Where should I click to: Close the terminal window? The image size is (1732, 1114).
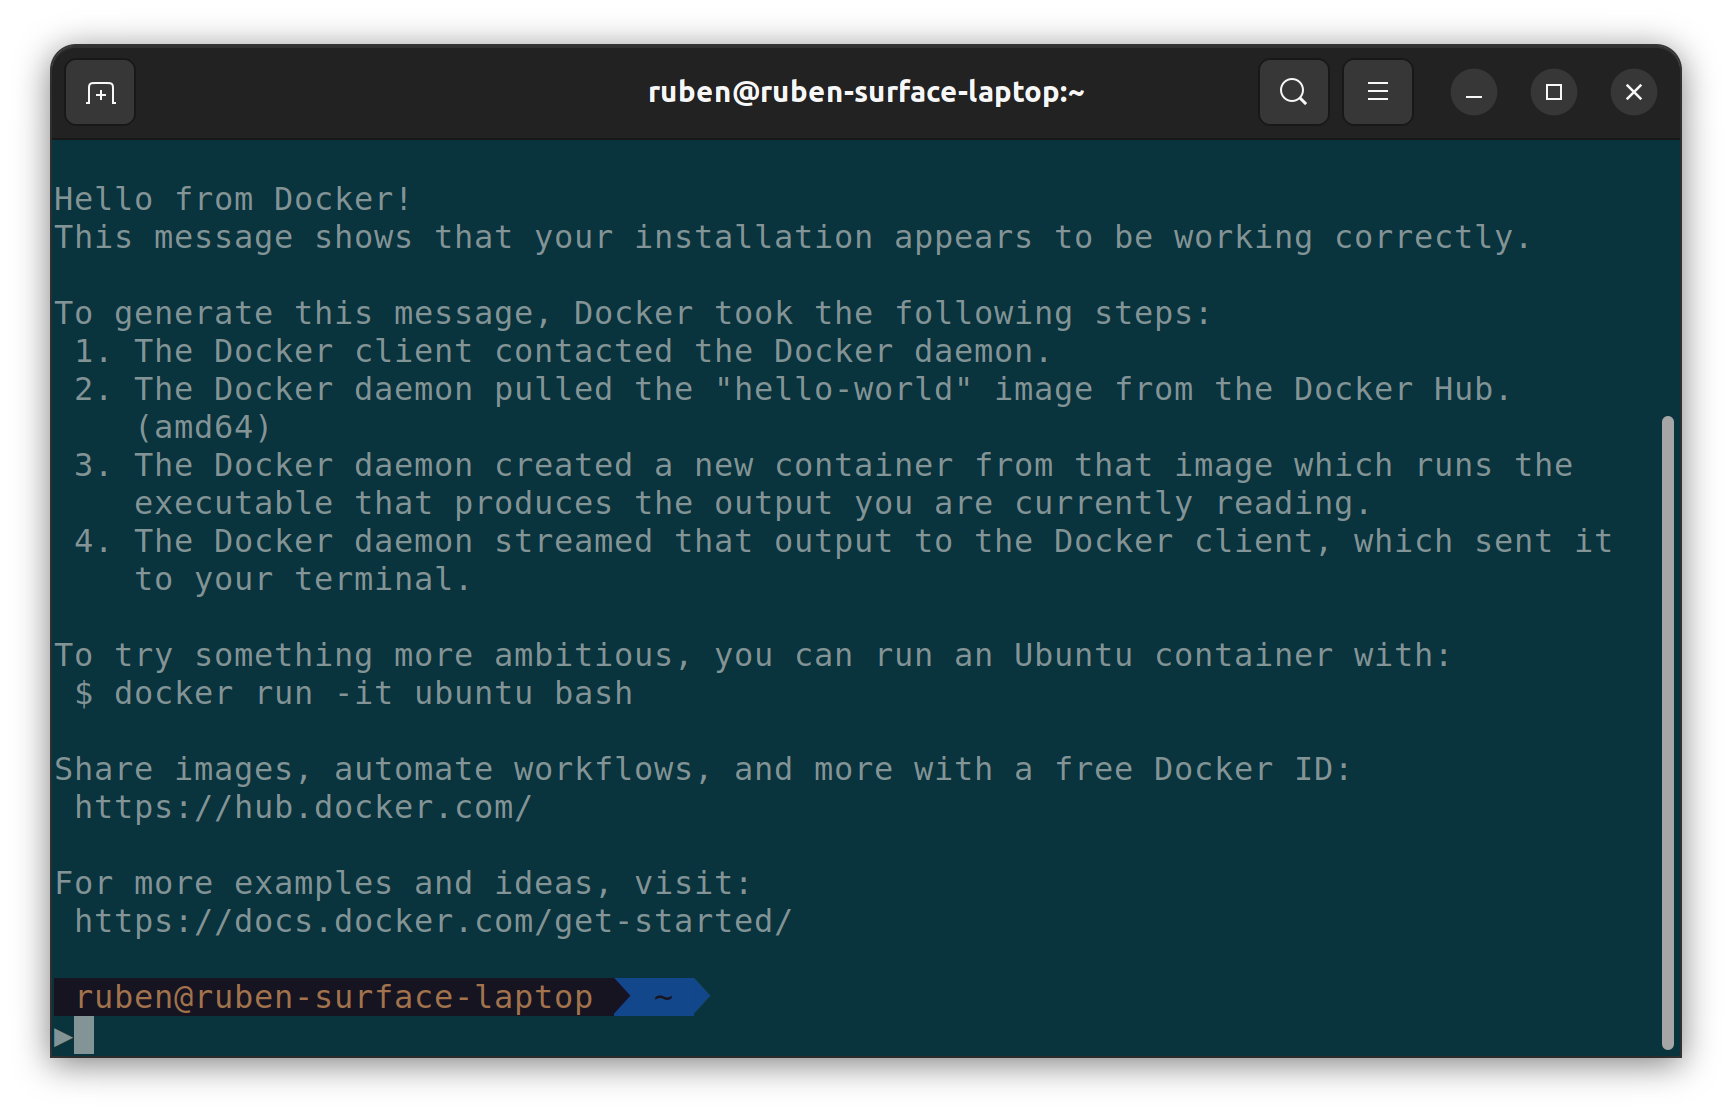1633,93
